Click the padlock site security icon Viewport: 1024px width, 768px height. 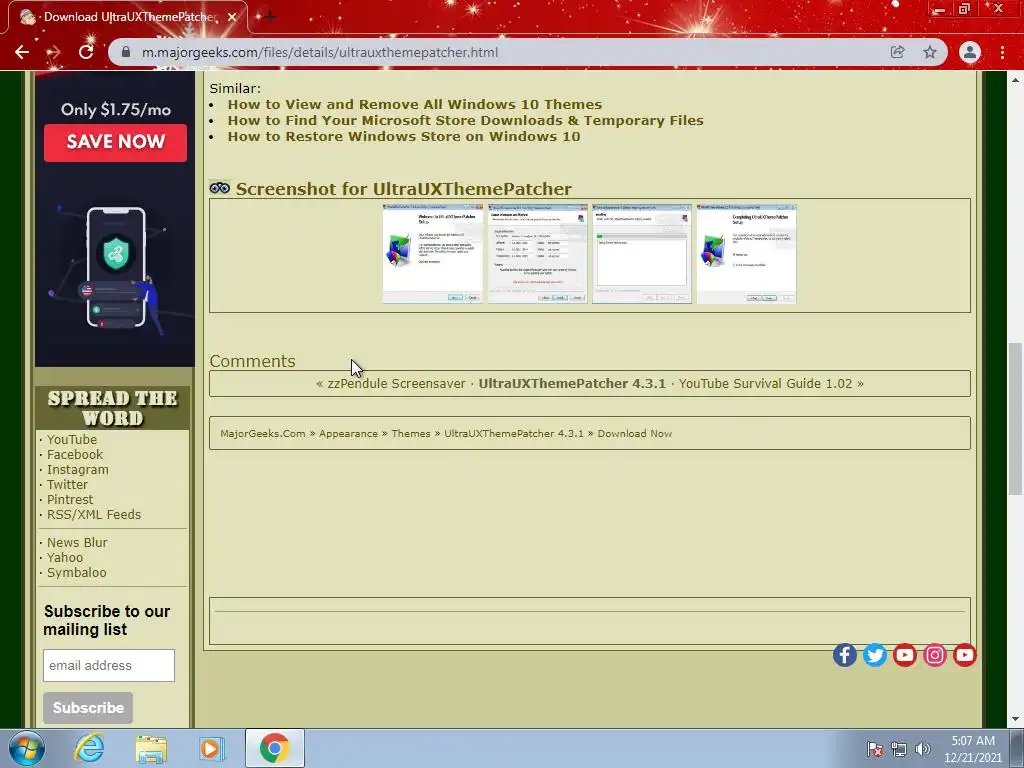coord(127,52)
